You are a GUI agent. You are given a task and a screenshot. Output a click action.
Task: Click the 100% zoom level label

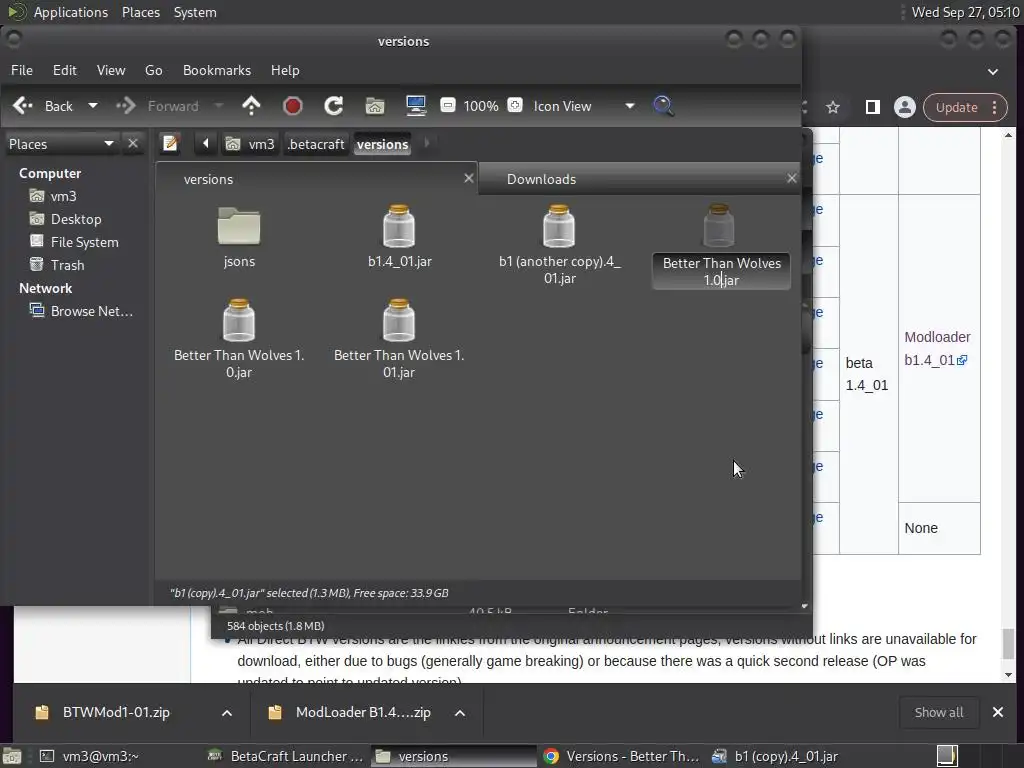click(481, 106)
